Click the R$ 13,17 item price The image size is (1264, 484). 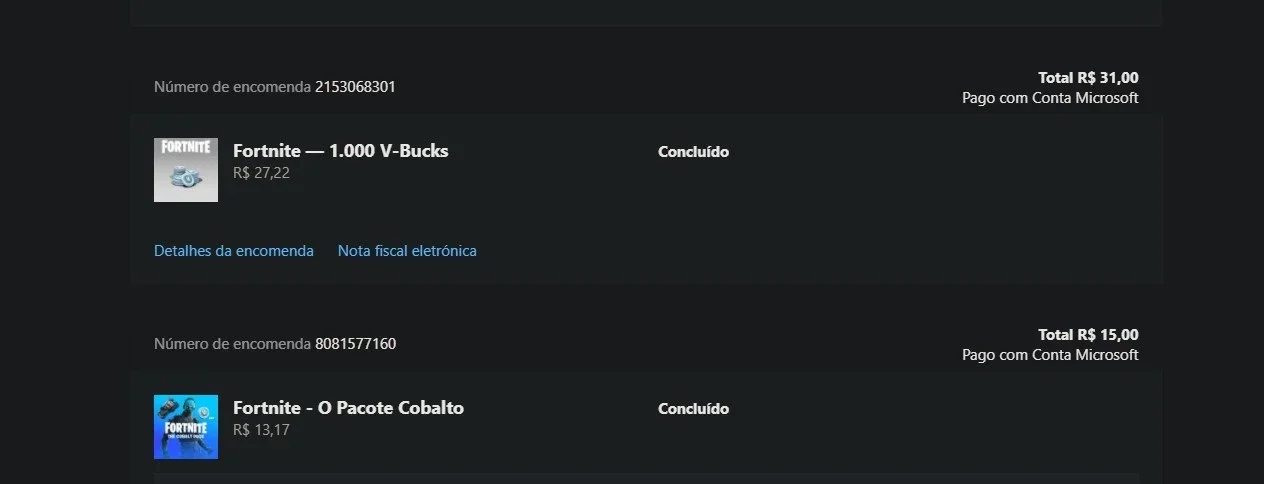tap(261, 430)
